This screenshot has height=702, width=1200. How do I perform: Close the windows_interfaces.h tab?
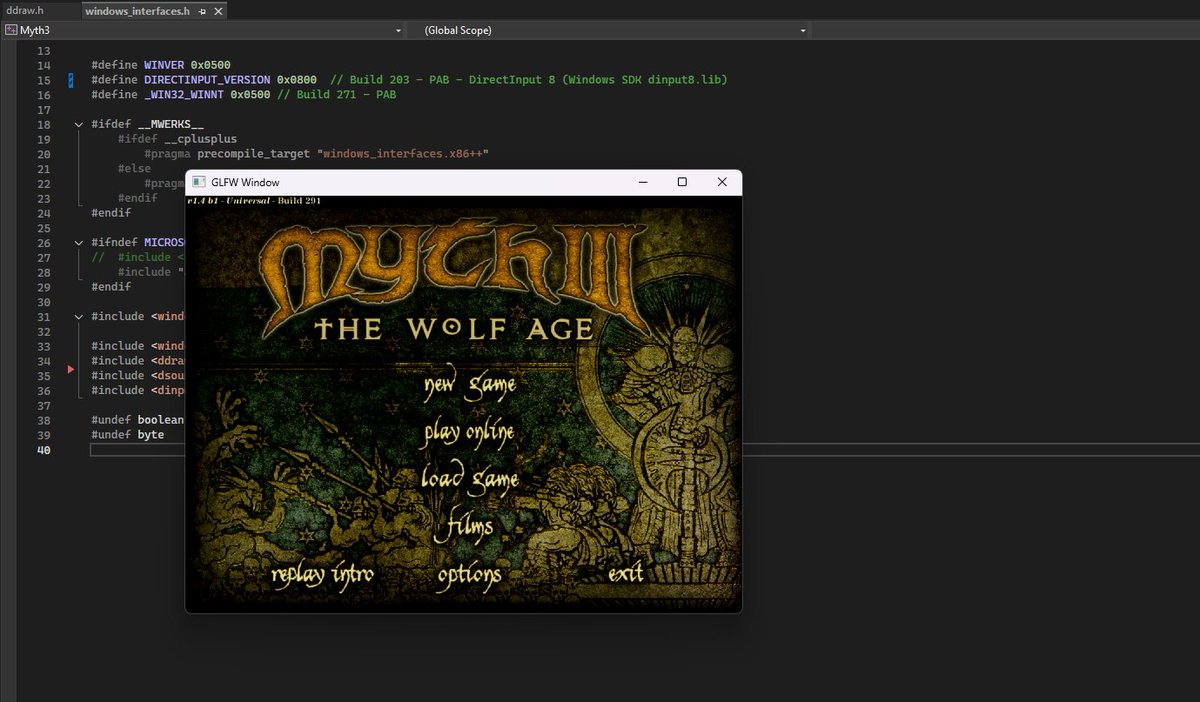coord(218,11)
